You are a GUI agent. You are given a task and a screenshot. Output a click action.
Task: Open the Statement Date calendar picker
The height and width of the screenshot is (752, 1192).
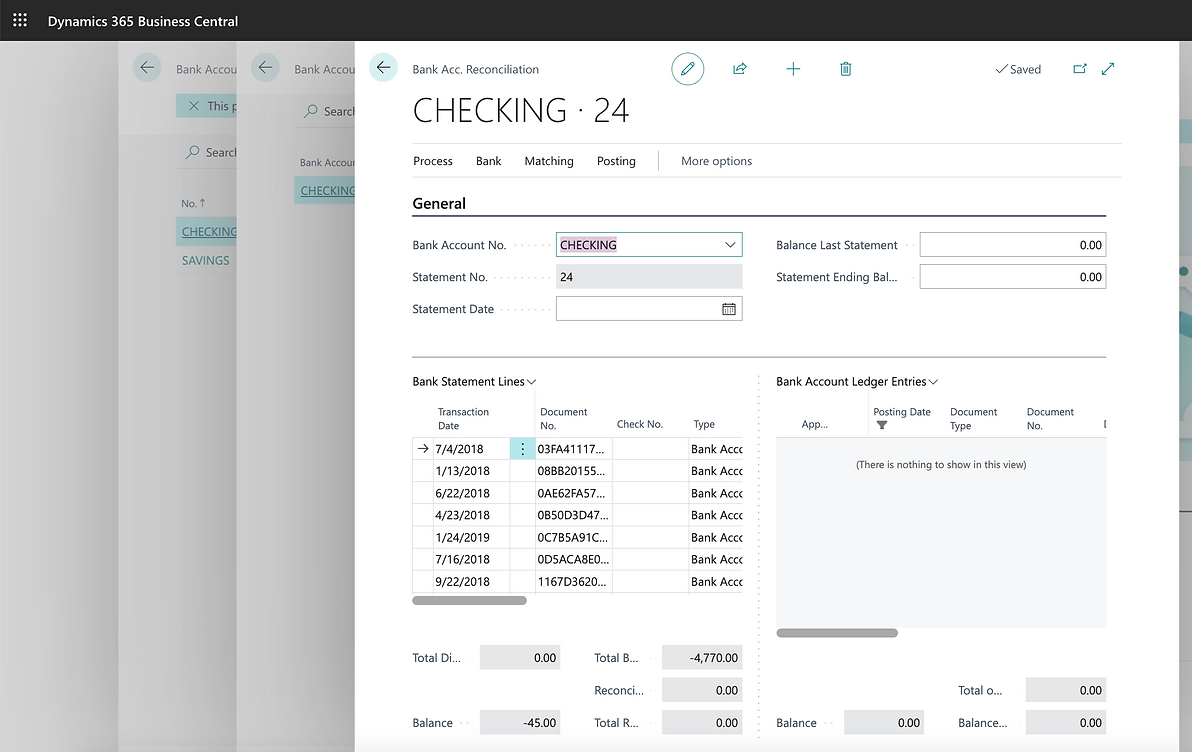pos(729,309)
